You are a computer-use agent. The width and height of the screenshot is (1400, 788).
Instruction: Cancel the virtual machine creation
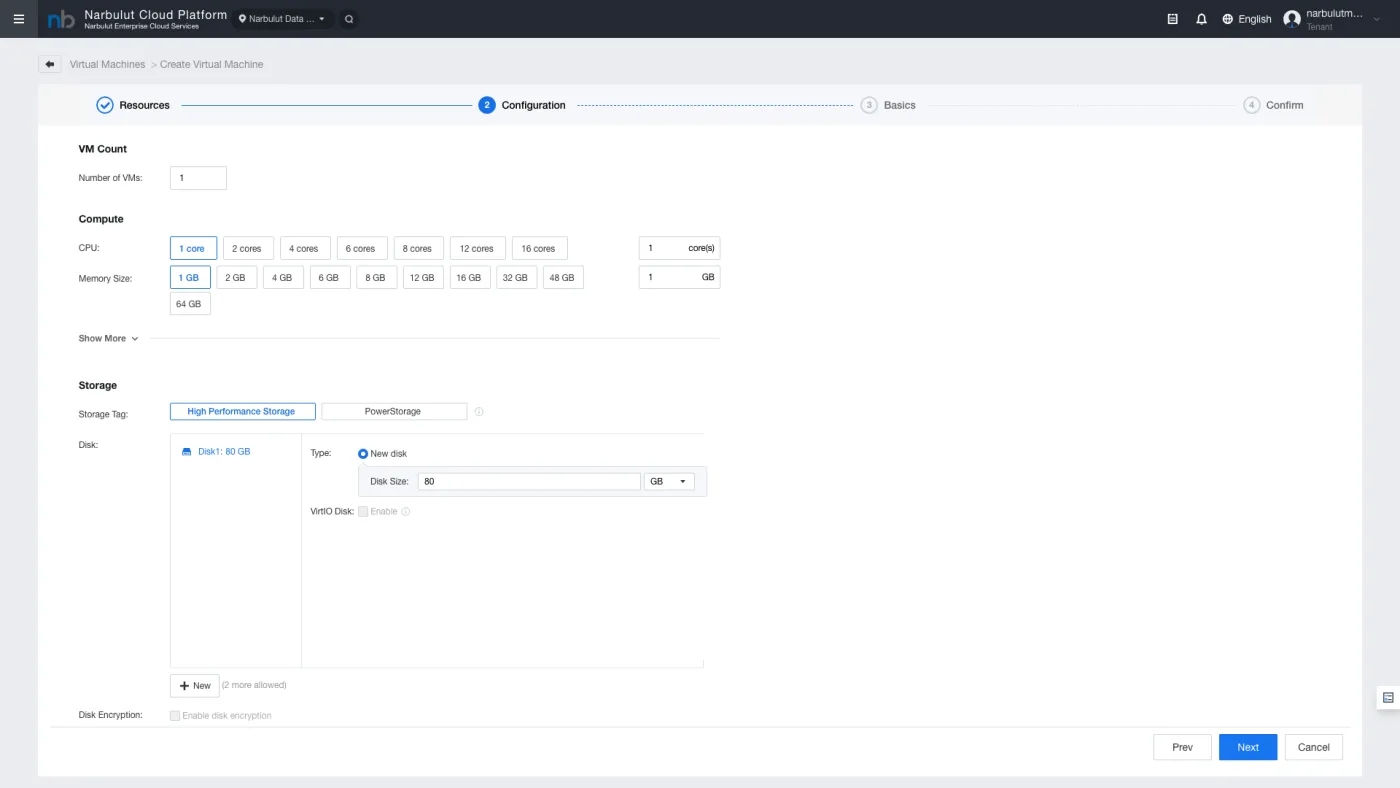[1314, 747]
